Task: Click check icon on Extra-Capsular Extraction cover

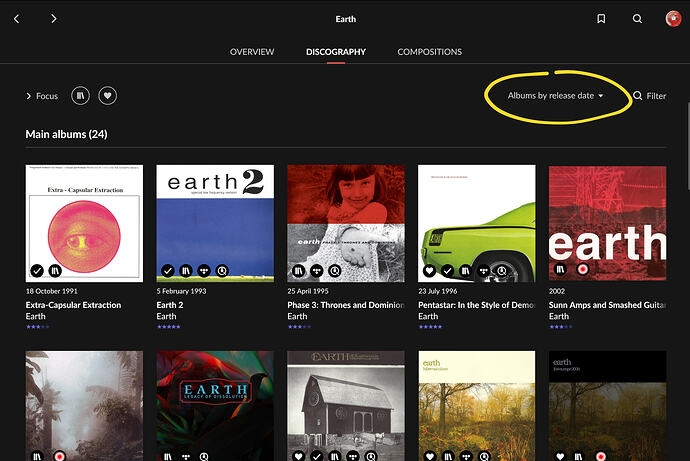Action: 37,271
